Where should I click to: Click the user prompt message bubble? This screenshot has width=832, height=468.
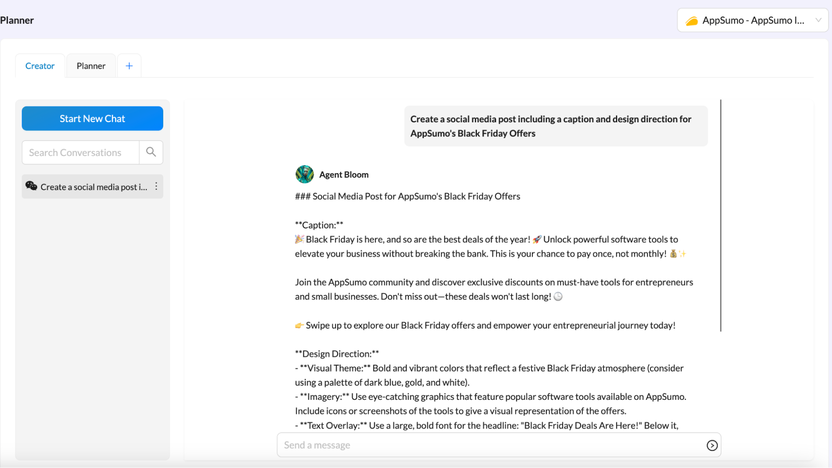(x=556, y=126)
